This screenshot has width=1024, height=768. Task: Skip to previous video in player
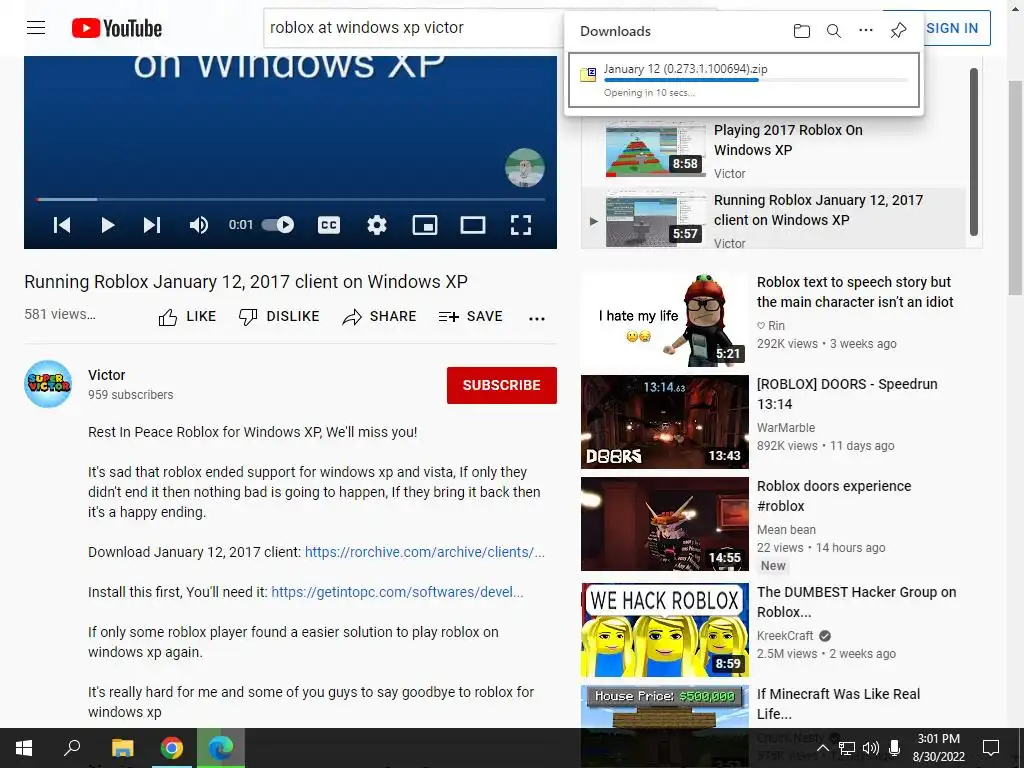tap(62, 225)
